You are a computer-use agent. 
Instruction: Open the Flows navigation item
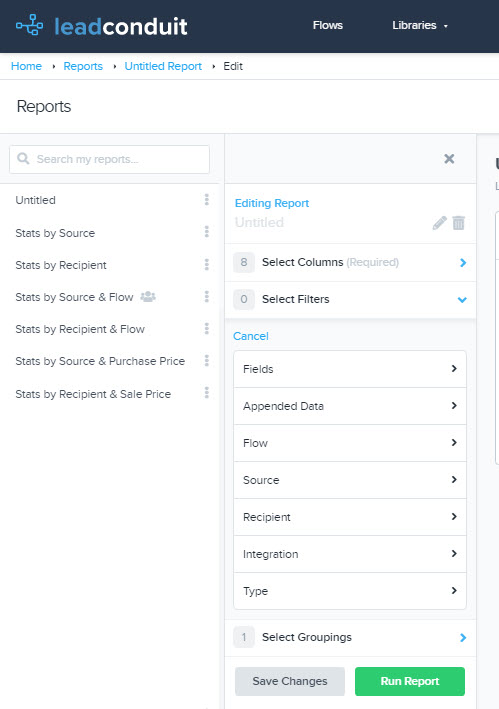click(x=328, y=25)
